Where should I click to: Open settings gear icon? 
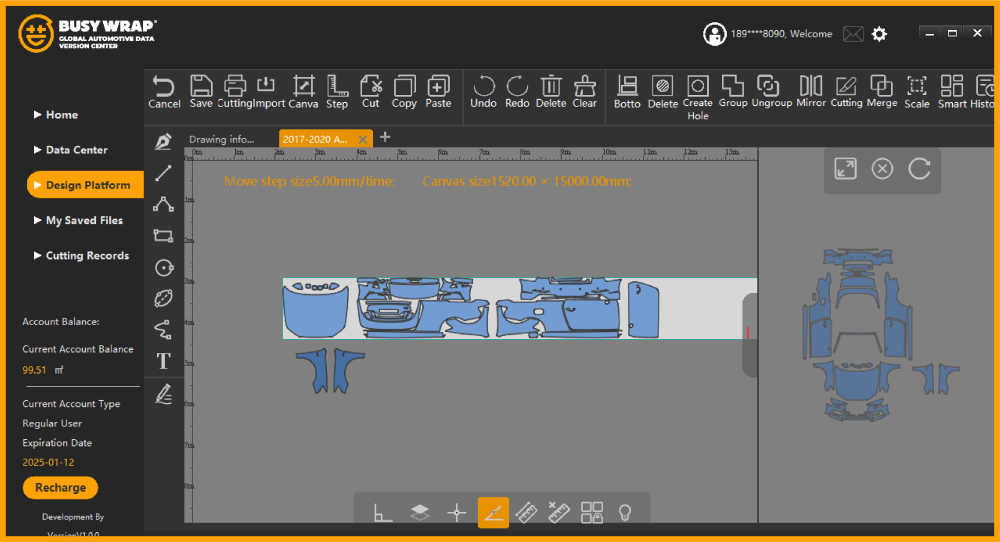879,34
